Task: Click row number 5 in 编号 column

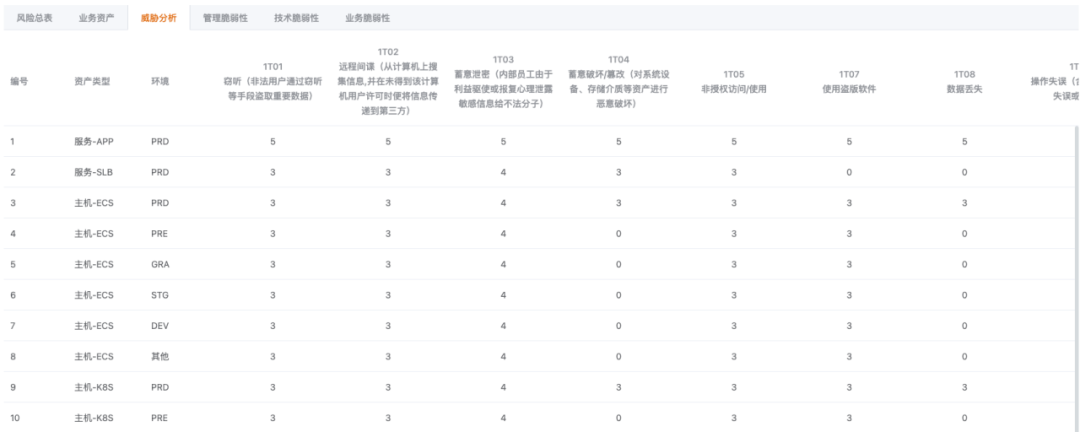Action: pos(13,265)
